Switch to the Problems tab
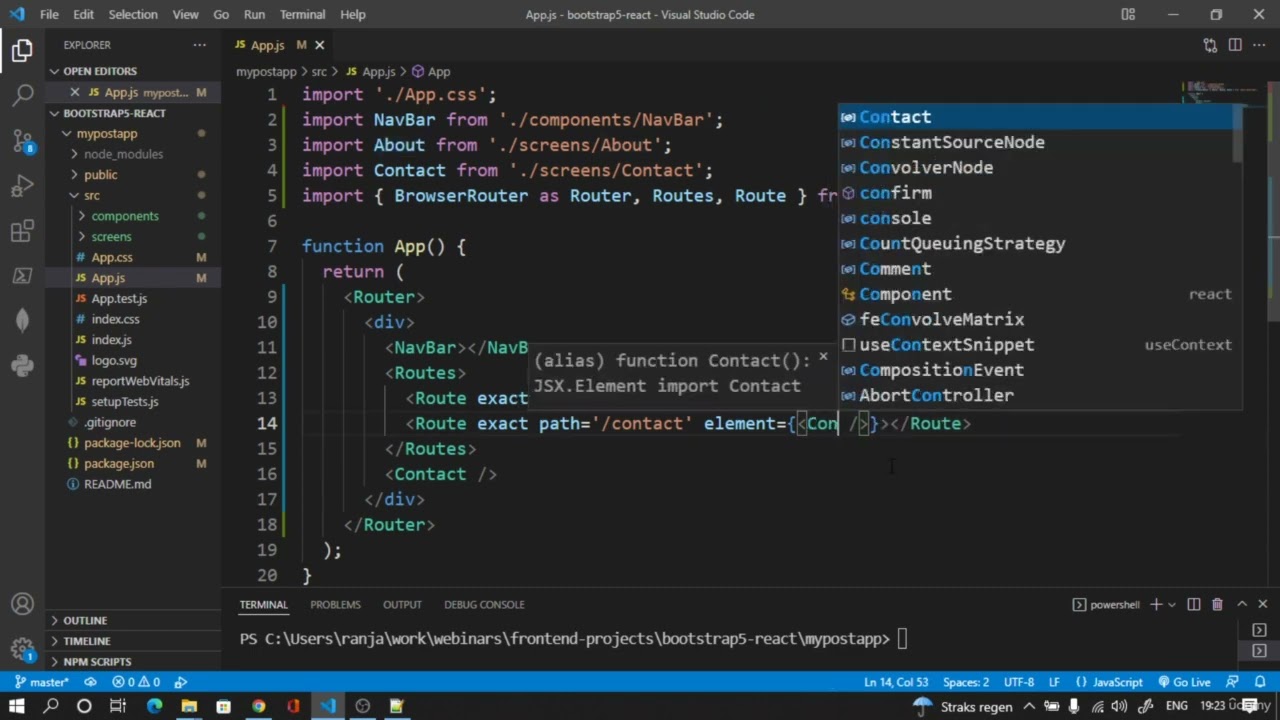The width and height of the screenshot is (1280, 720). pos(335,604)
